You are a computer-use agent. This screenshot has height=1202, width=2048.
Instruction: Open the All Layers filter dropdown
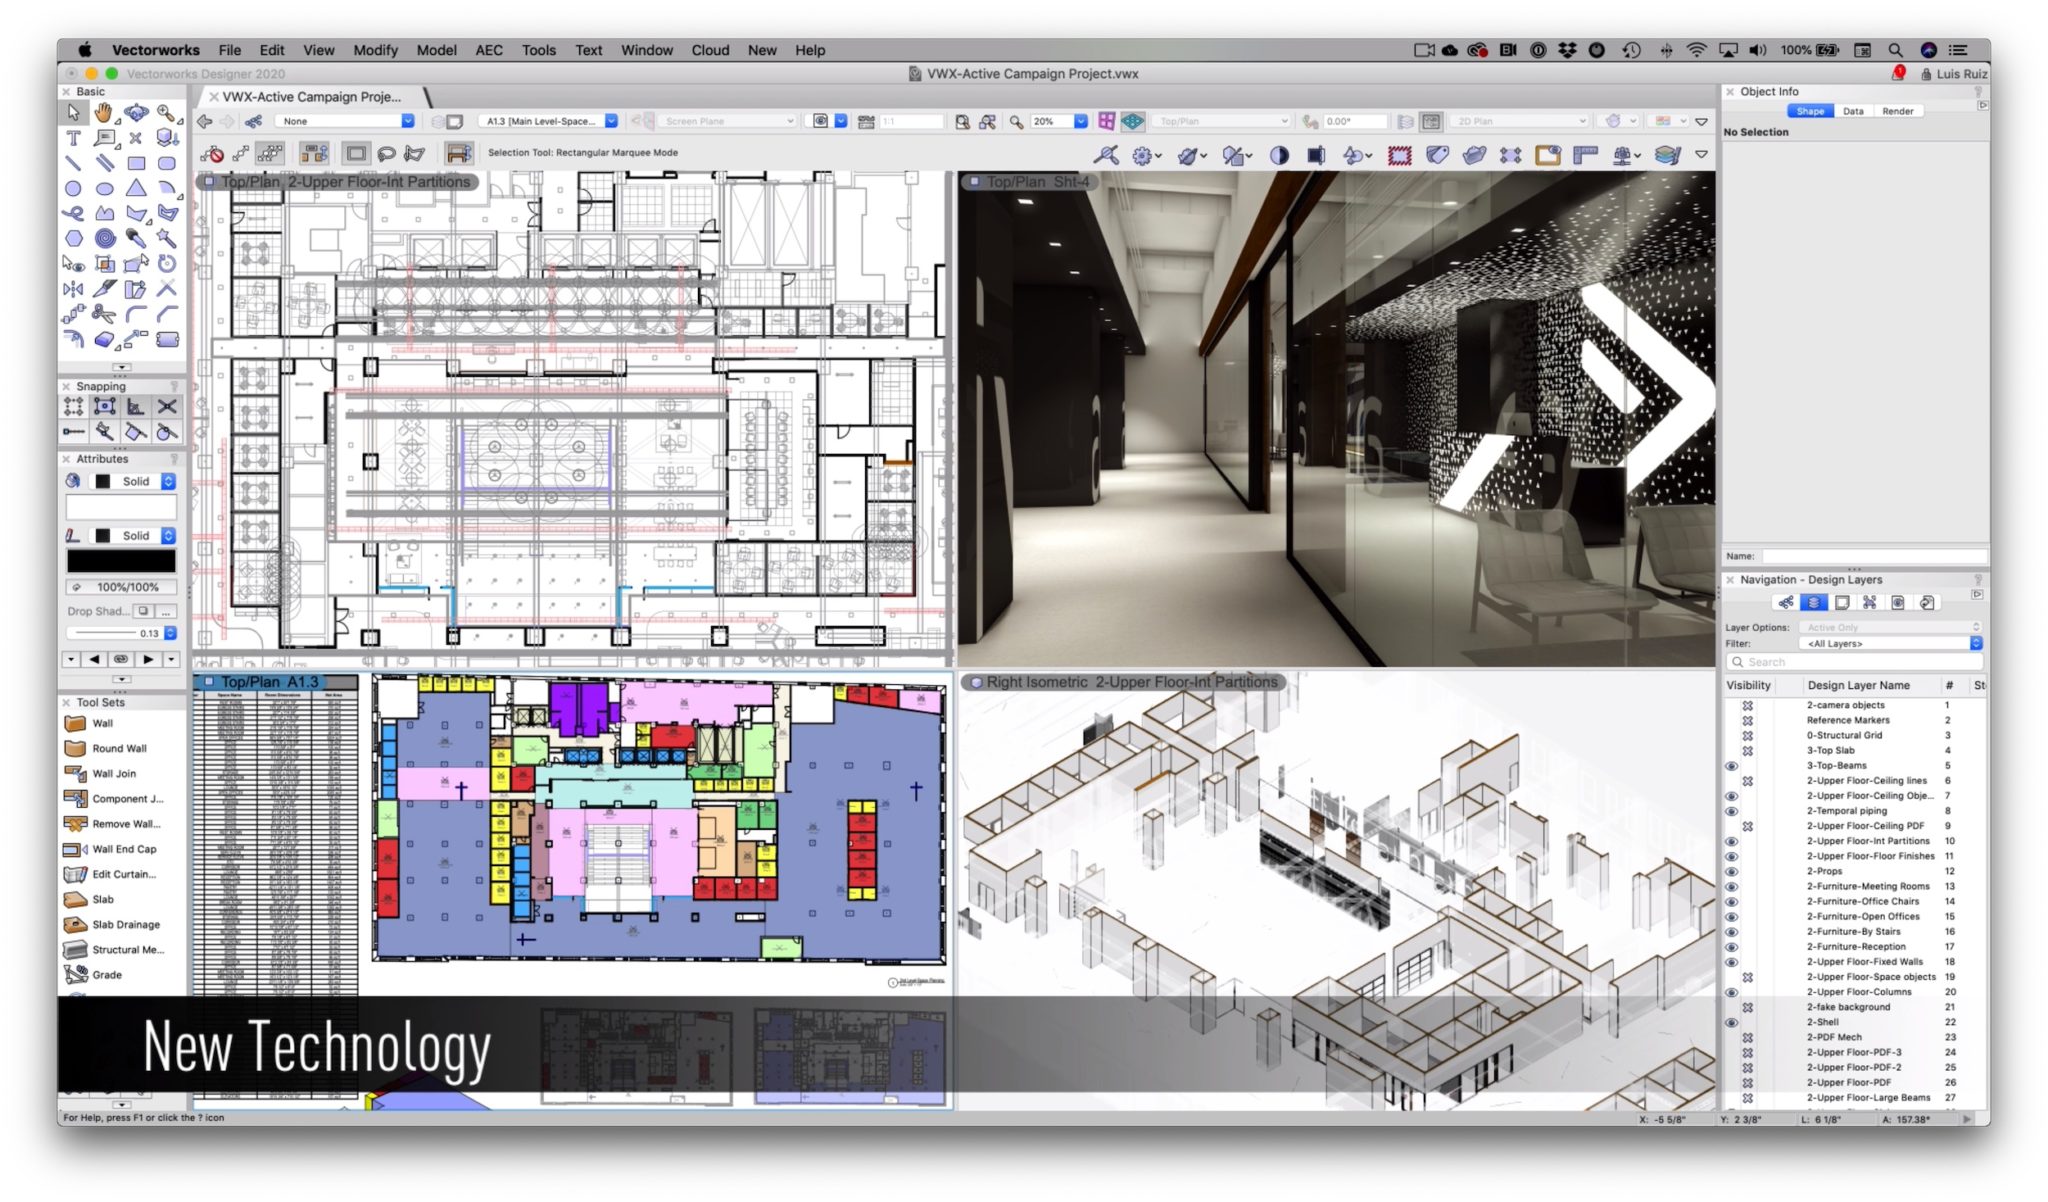coord(1978,644)
